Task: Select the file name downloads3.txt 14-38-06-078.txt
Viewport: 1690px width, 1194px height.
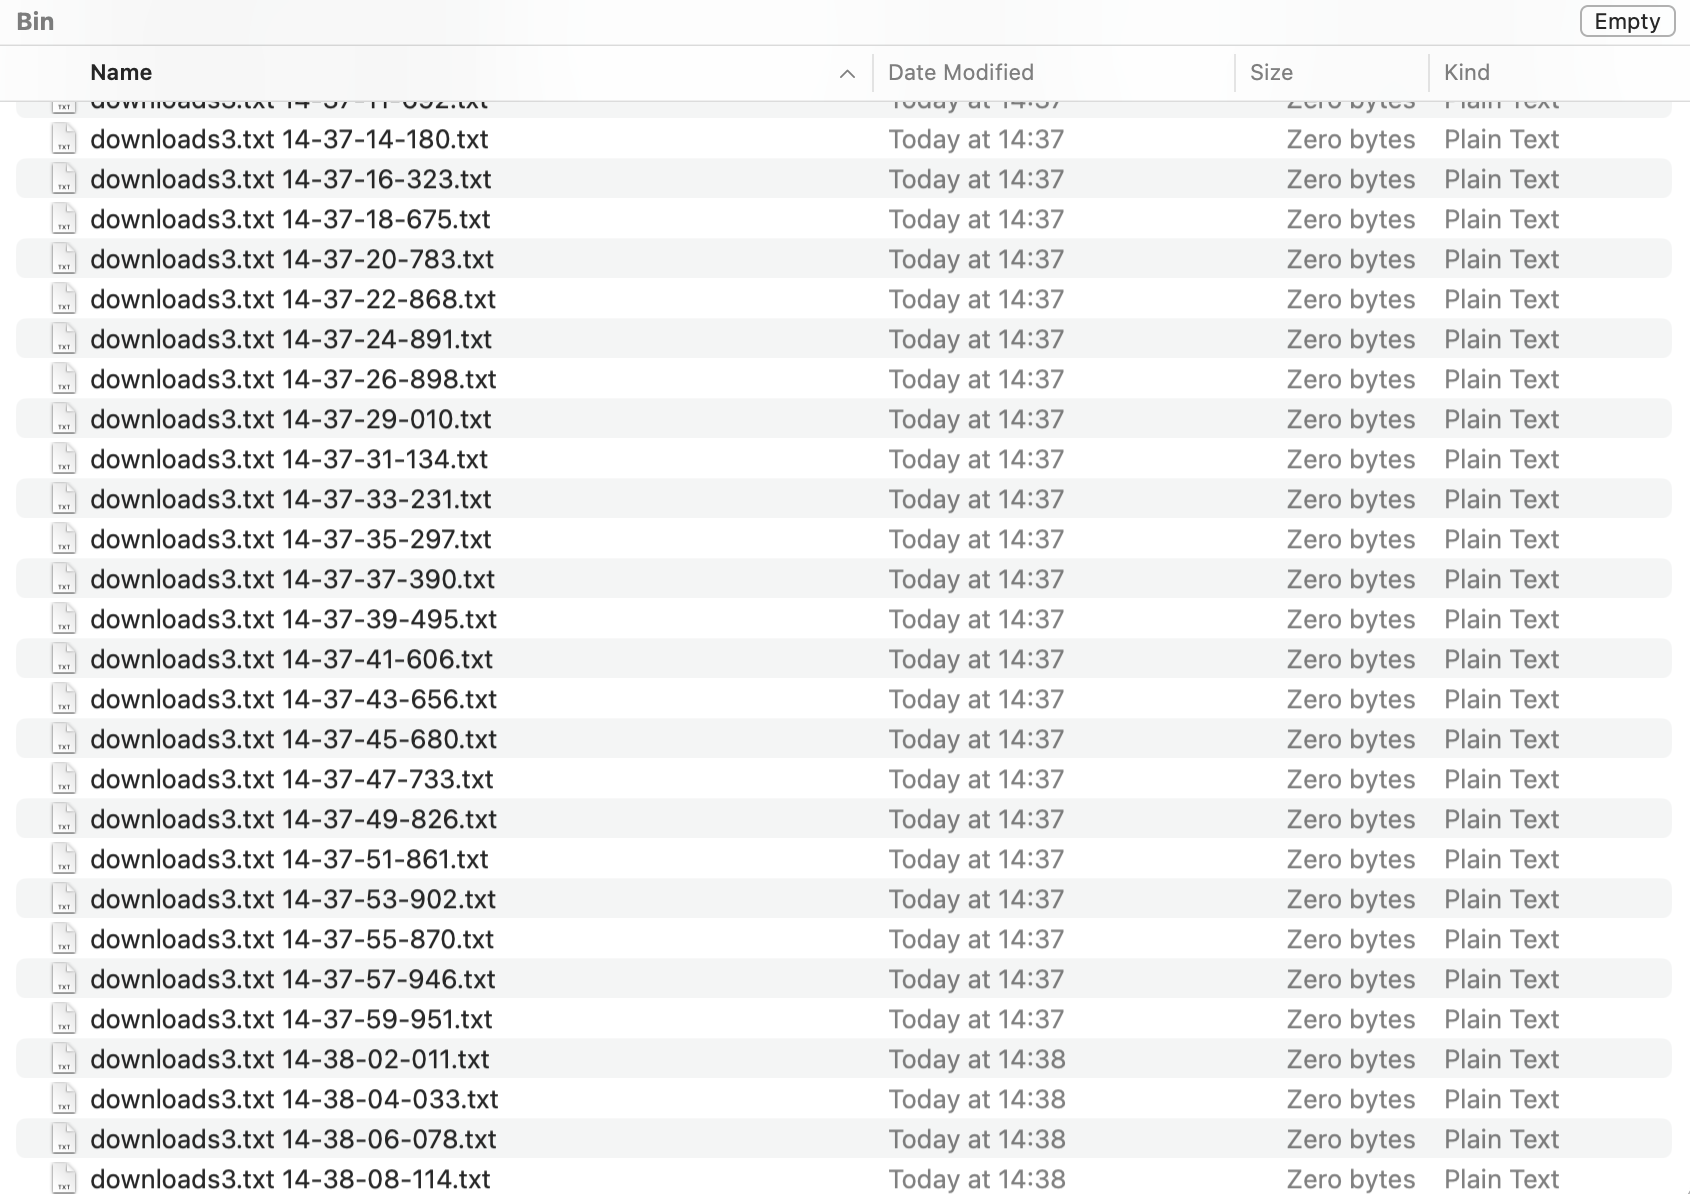Action: [294, 1139]
